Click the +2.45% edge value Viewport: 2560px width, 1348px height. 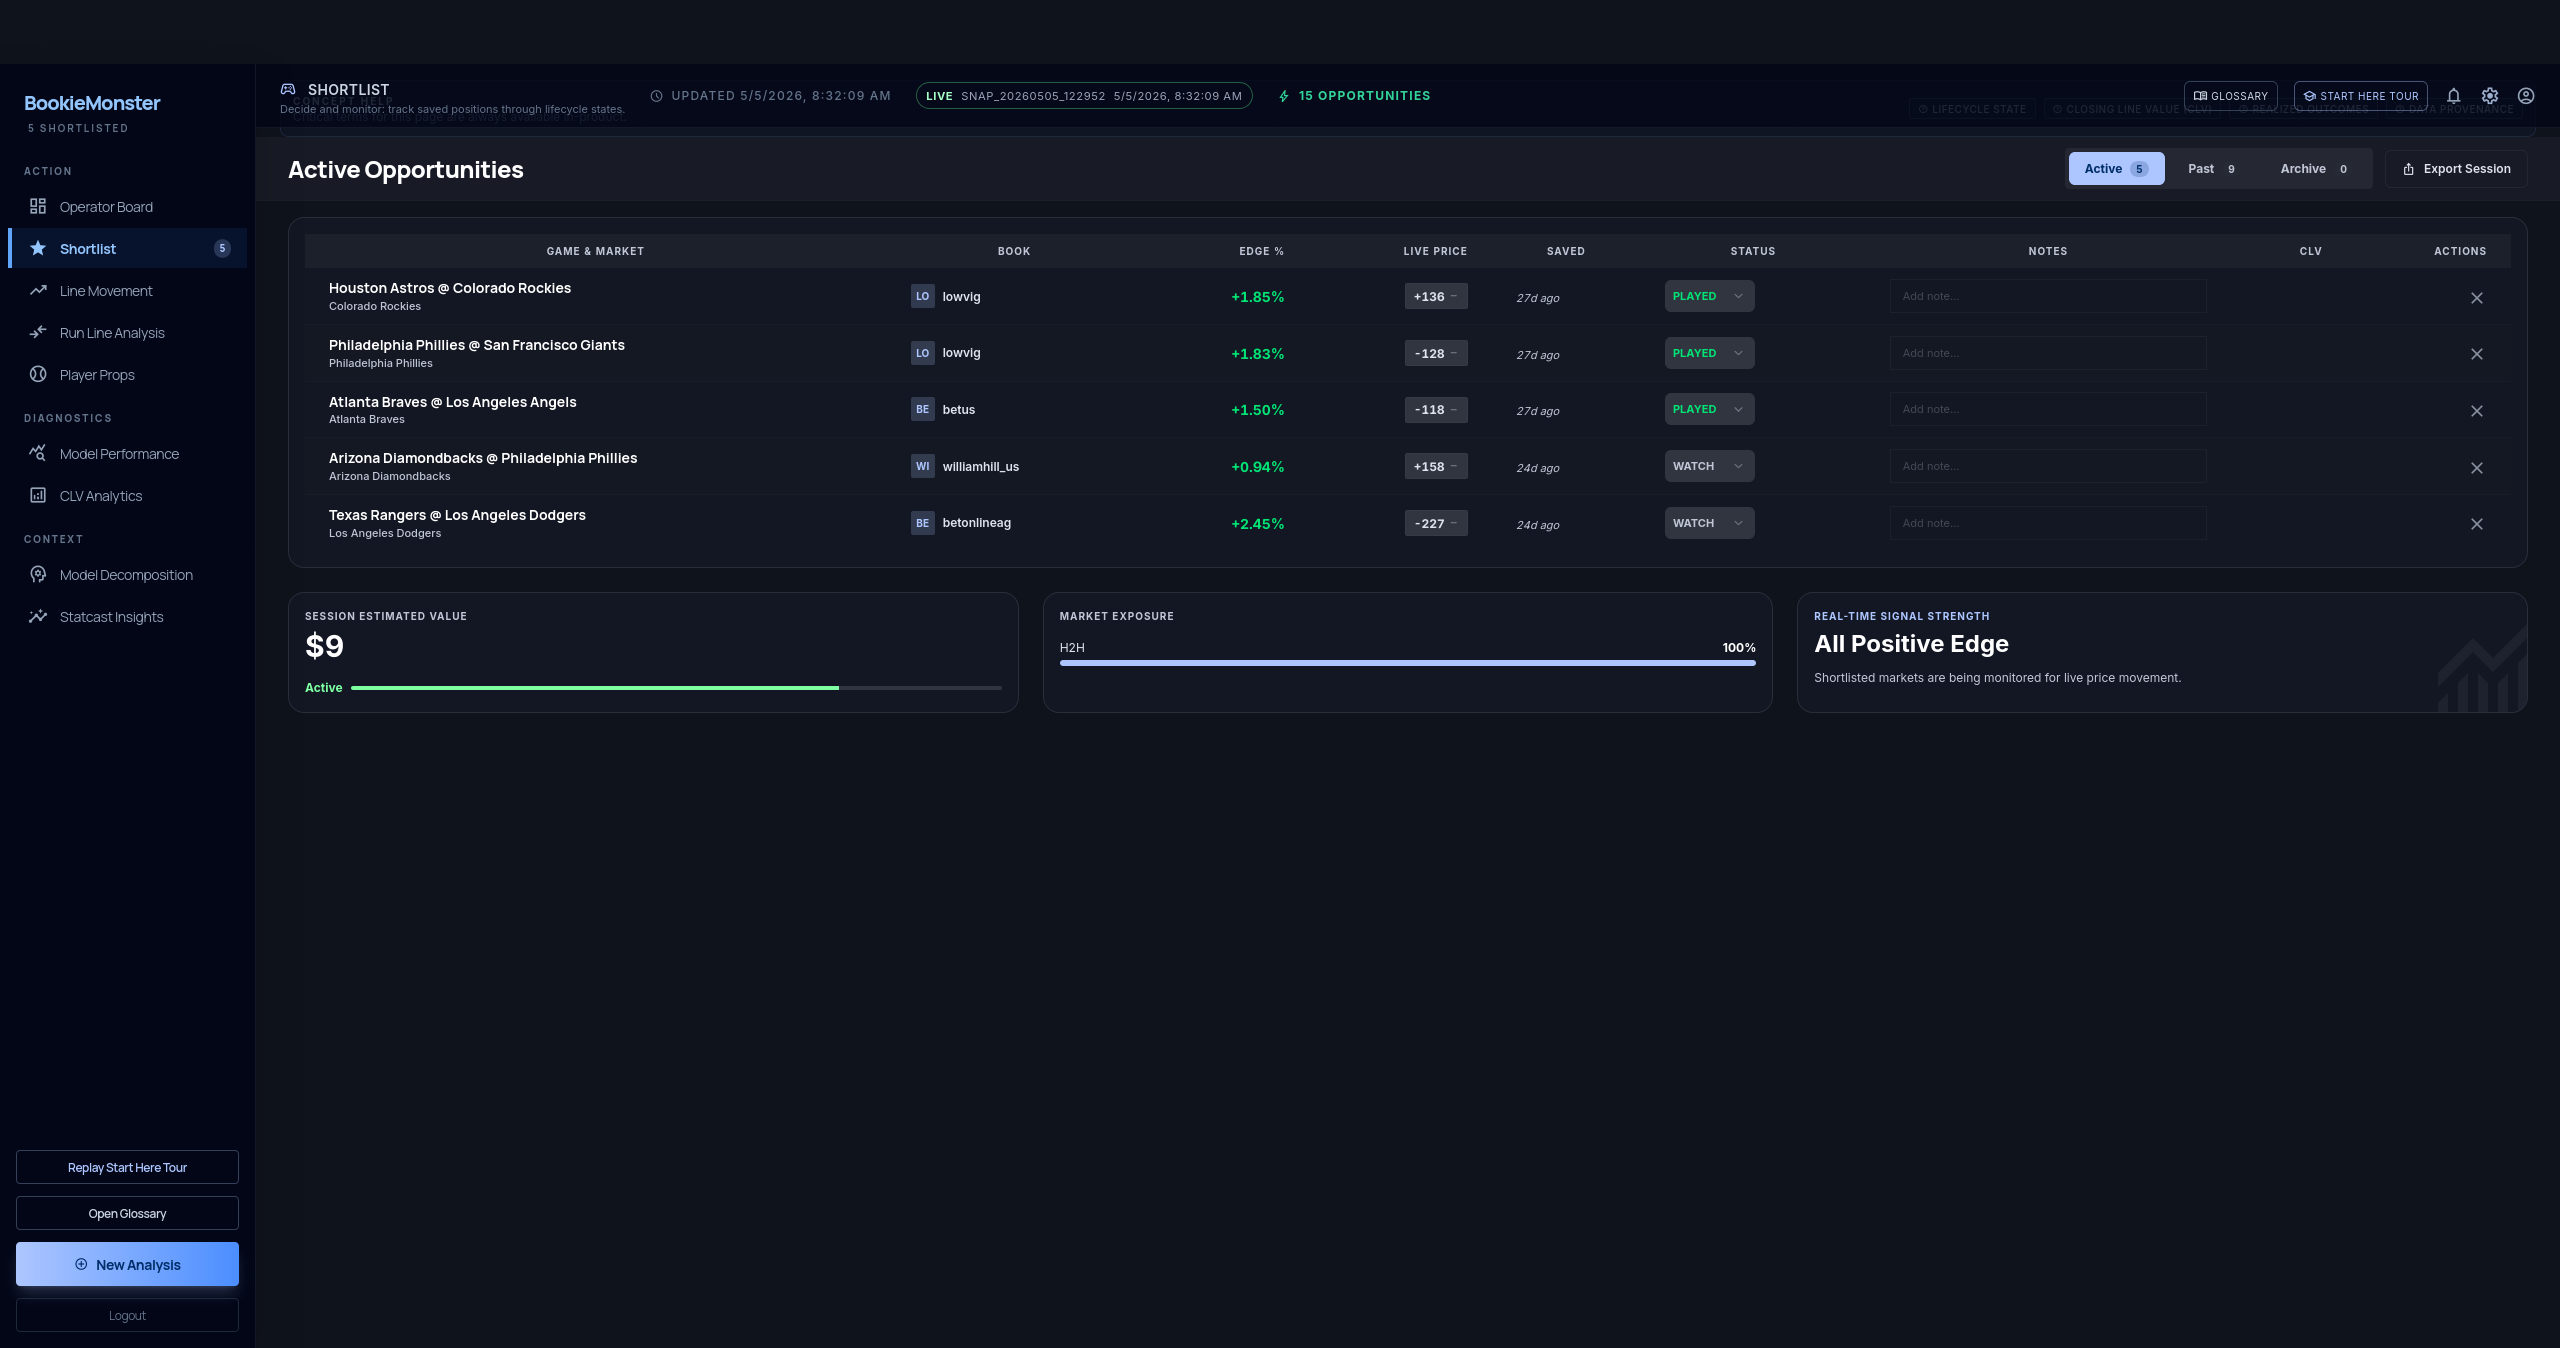point(1257,524)
